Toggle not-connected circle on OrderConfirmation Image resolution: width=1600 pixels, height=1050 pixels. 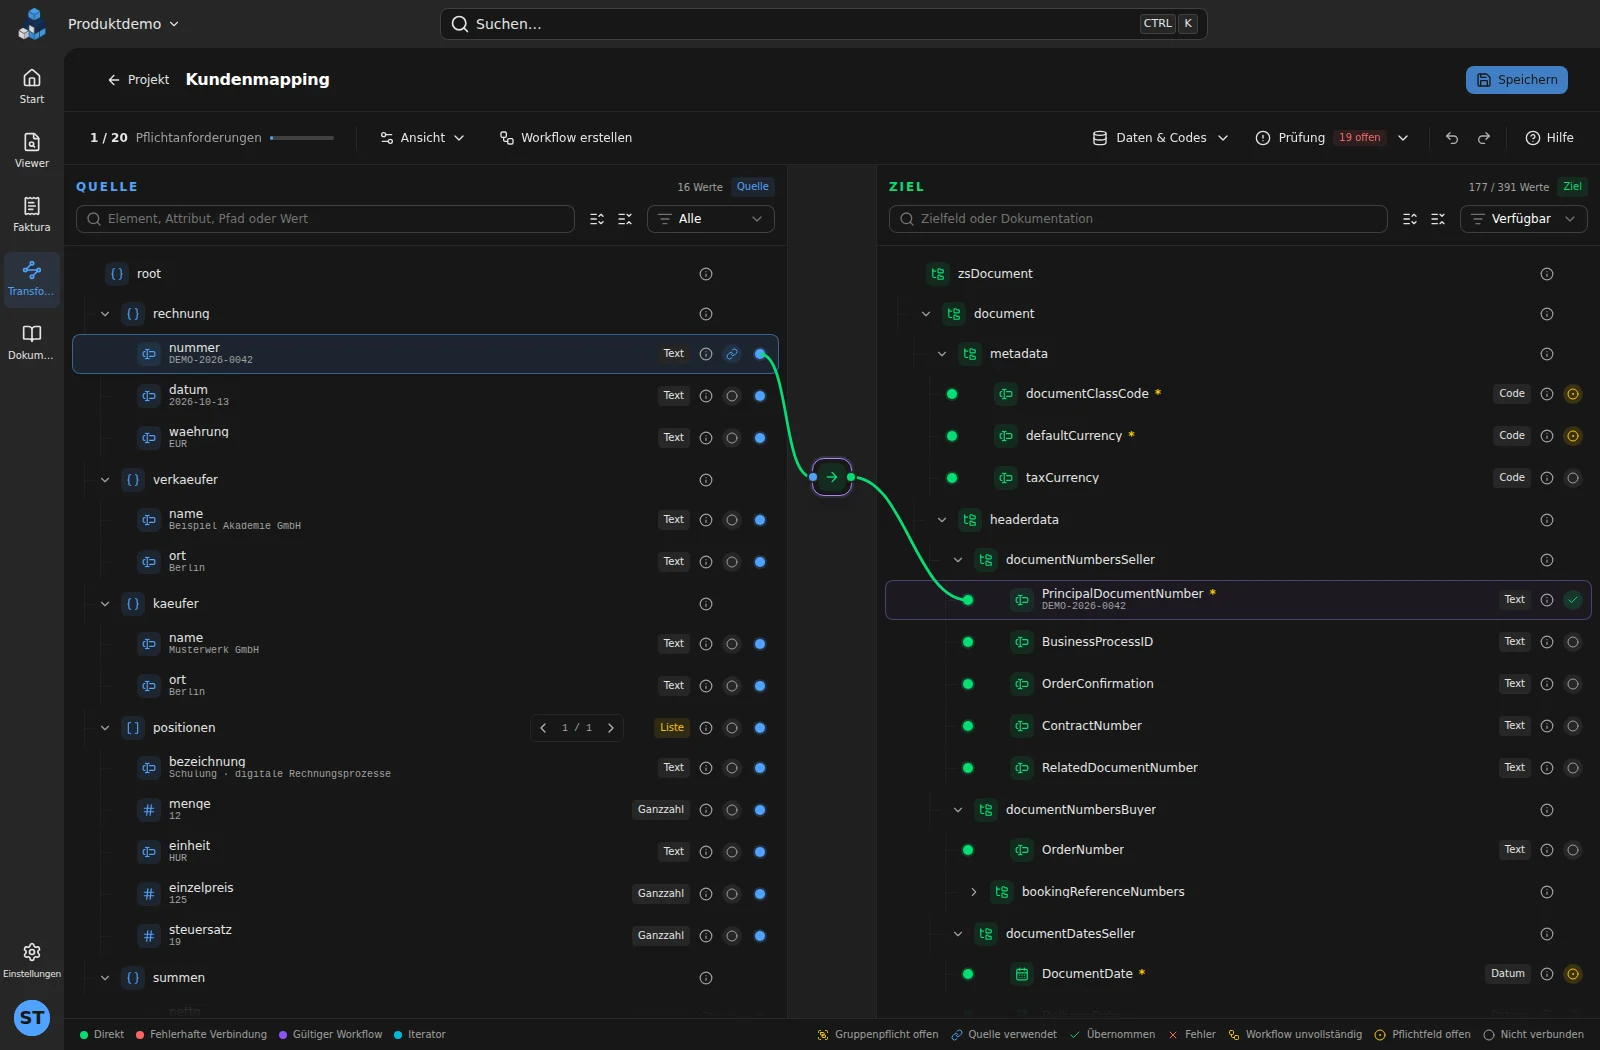tap(1573, 684)
